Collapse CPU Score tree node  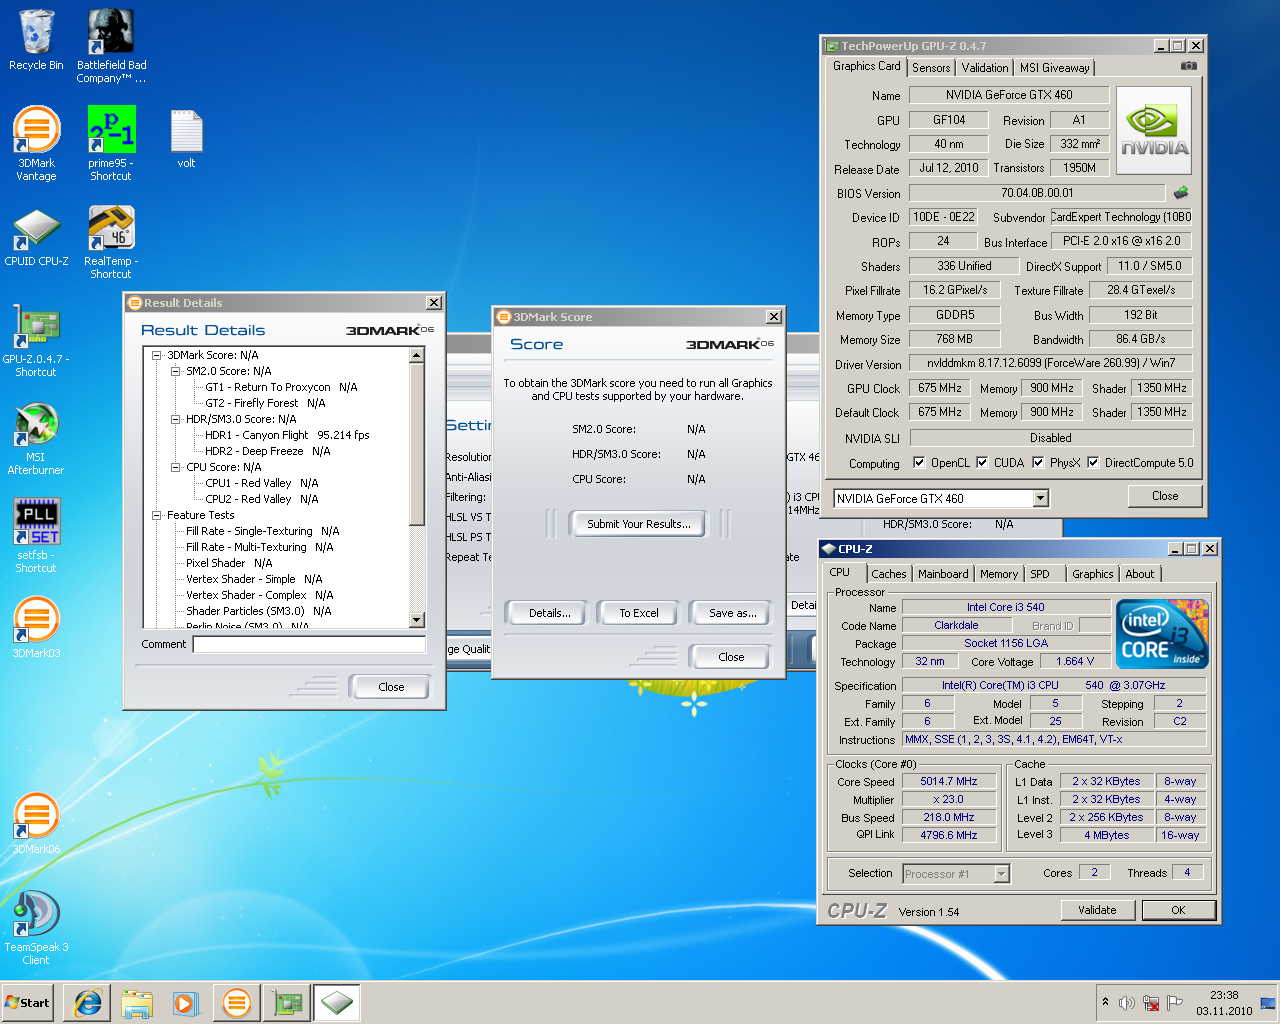click(x=176, y=467)
